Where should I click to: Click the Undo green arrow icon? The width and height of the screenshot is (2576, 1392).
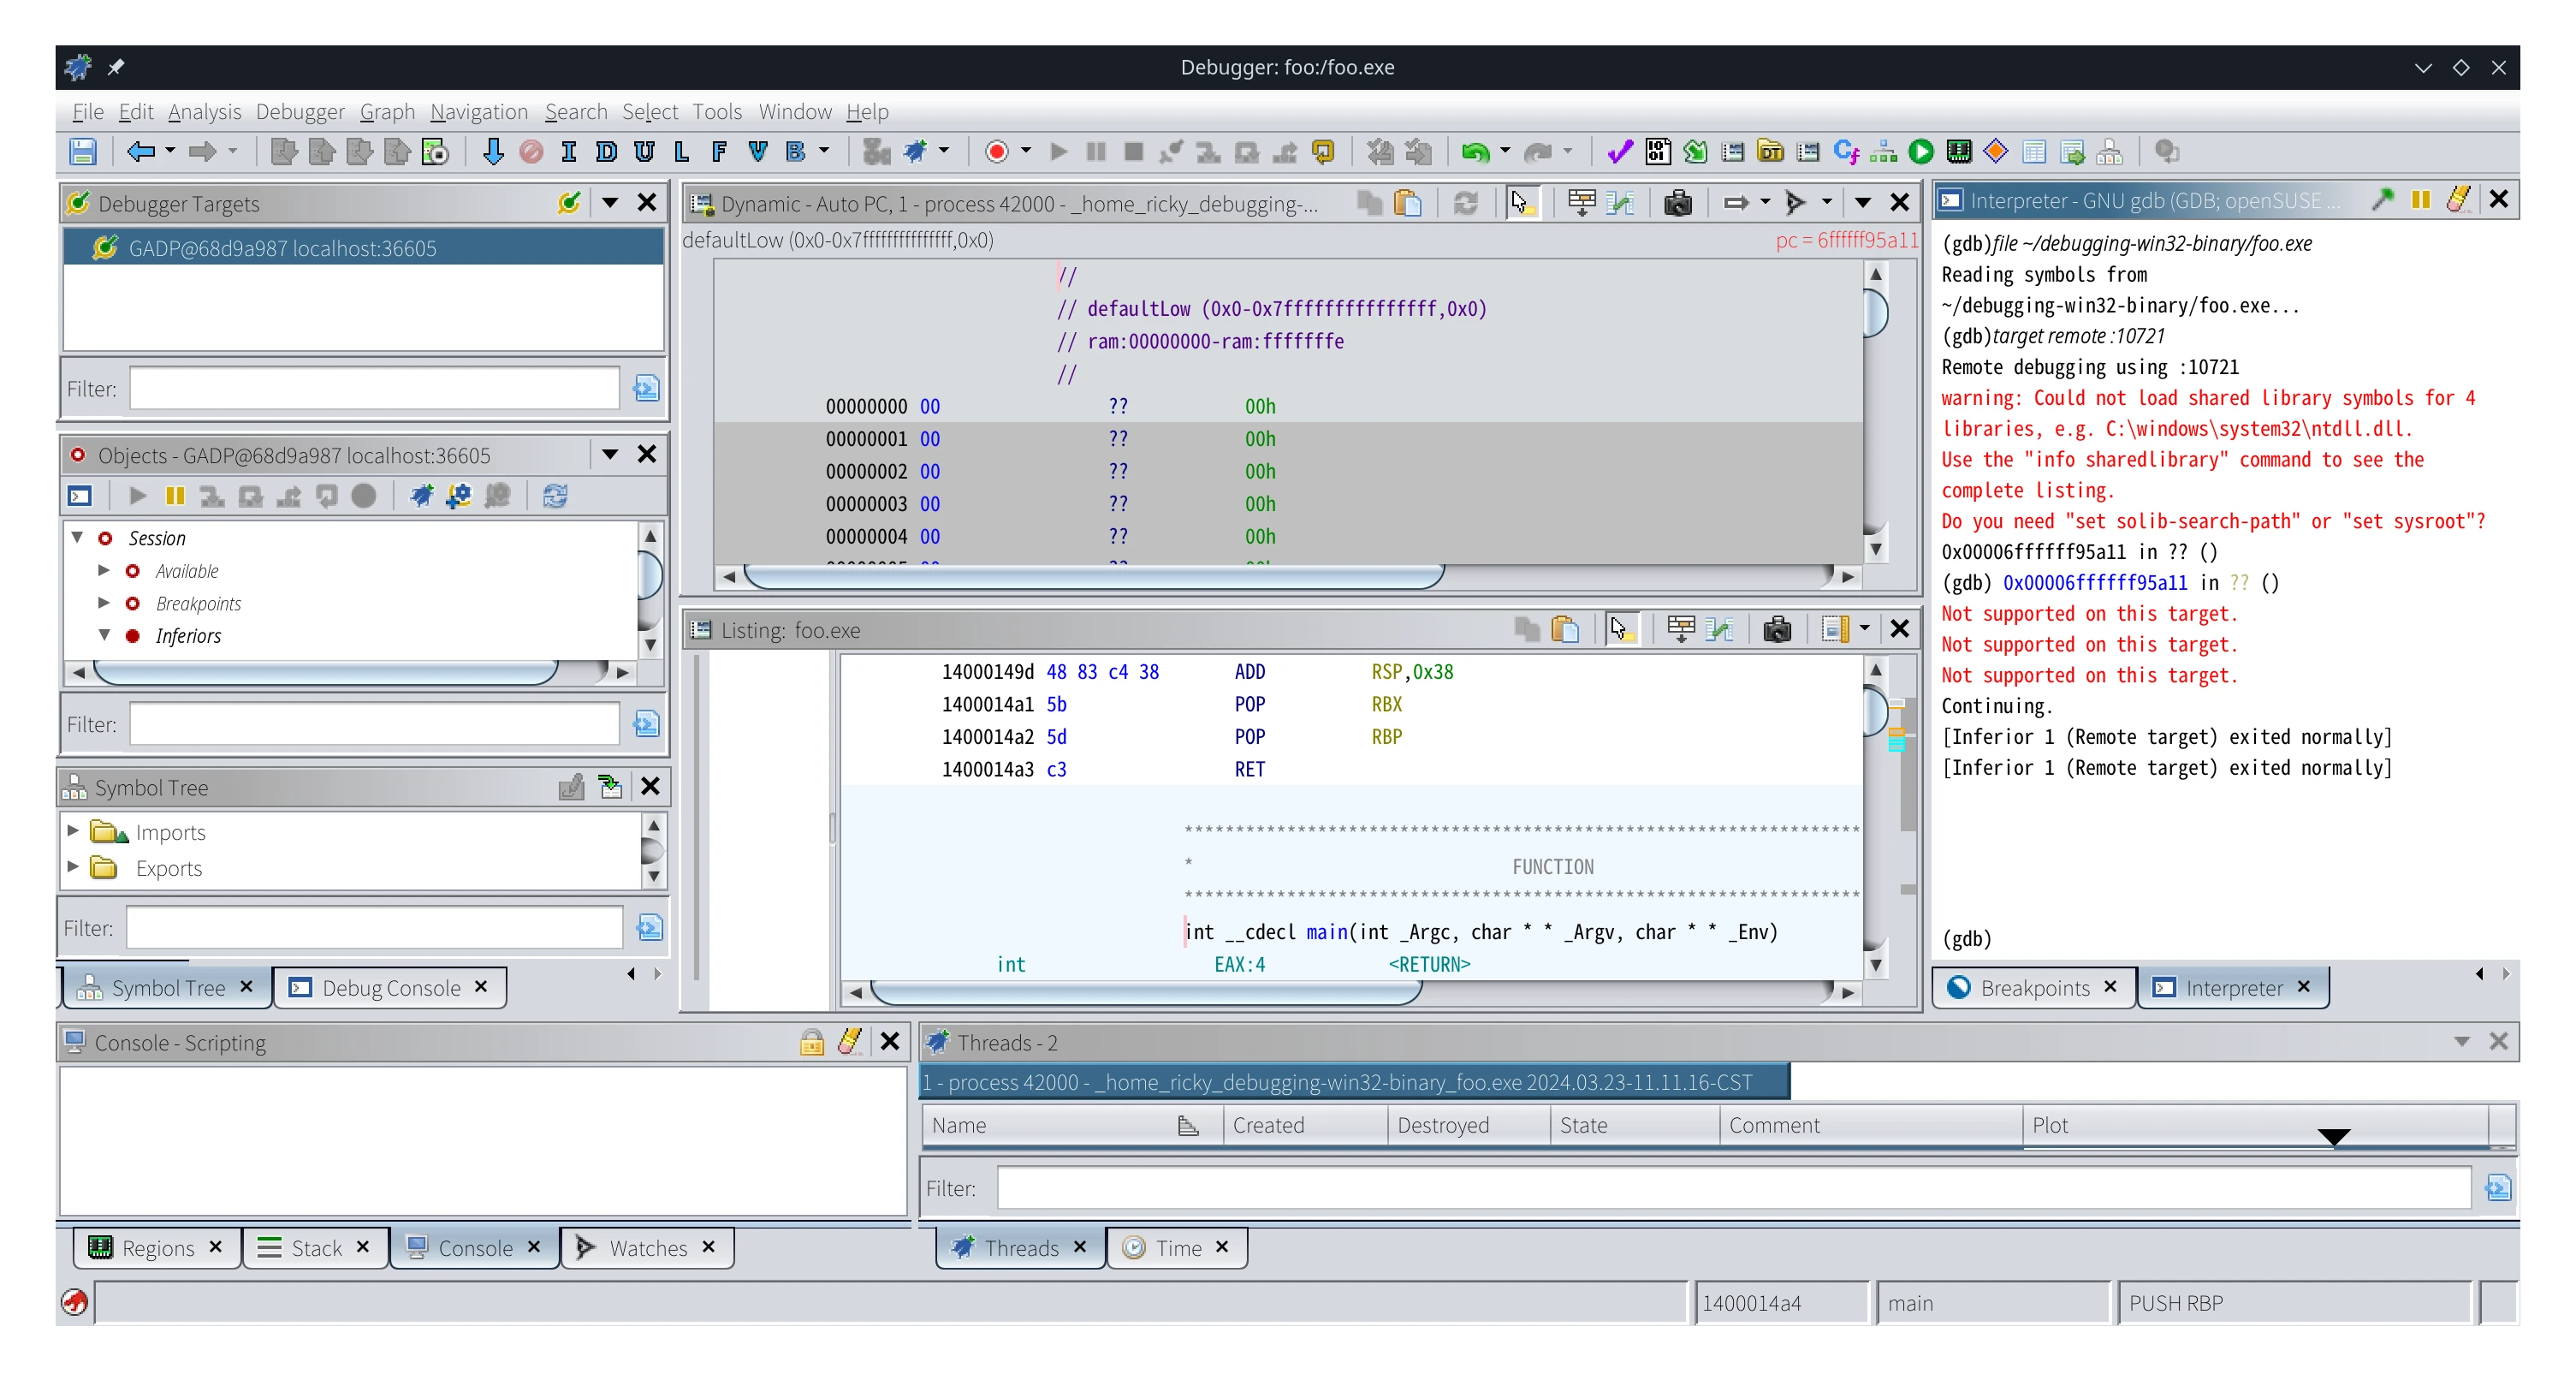[1474, 152]
